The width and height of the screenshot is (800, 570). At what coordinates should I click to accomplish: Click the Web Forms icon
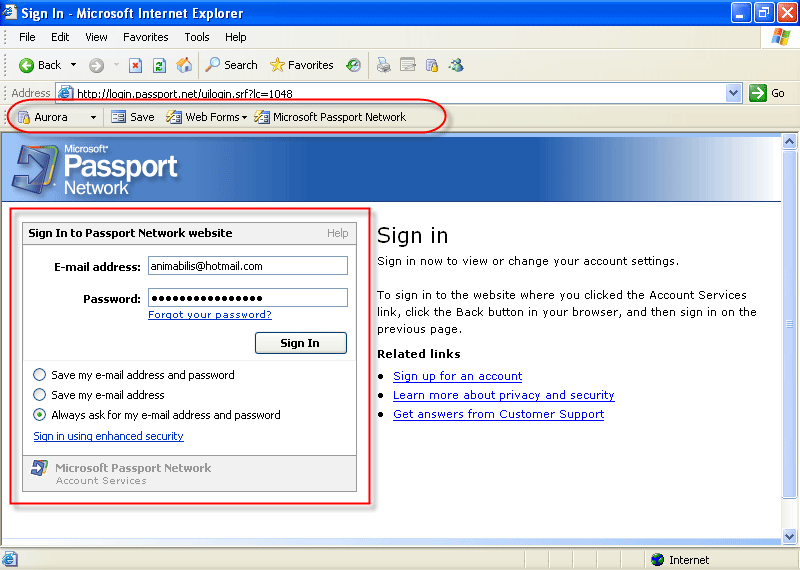(173, 117)
